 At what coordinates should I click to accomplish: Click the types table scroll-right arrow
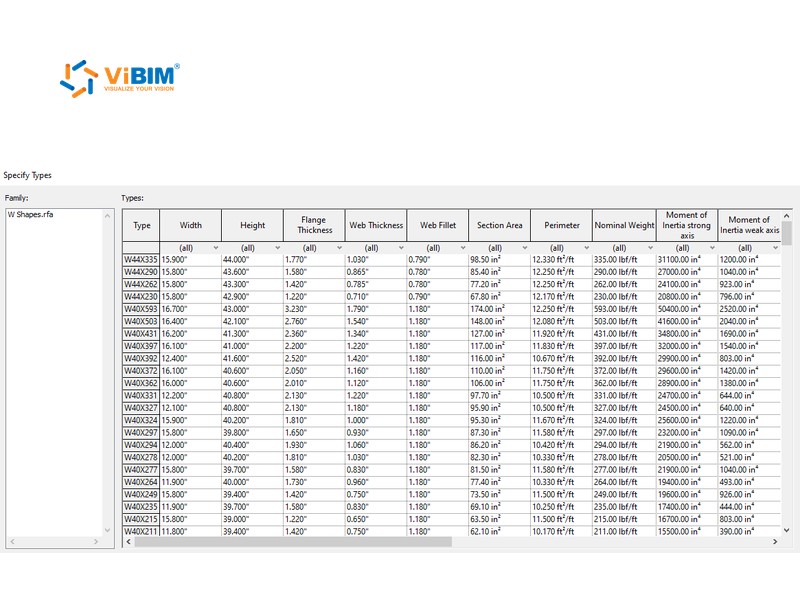775,541
